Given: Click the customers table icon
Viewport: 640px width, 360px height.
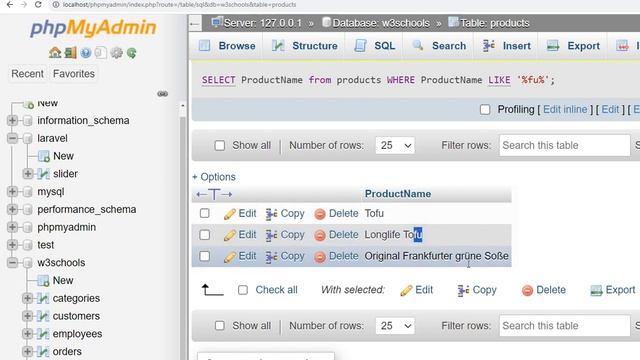Looking at the screenshot, I should click(x=43, y=316).
